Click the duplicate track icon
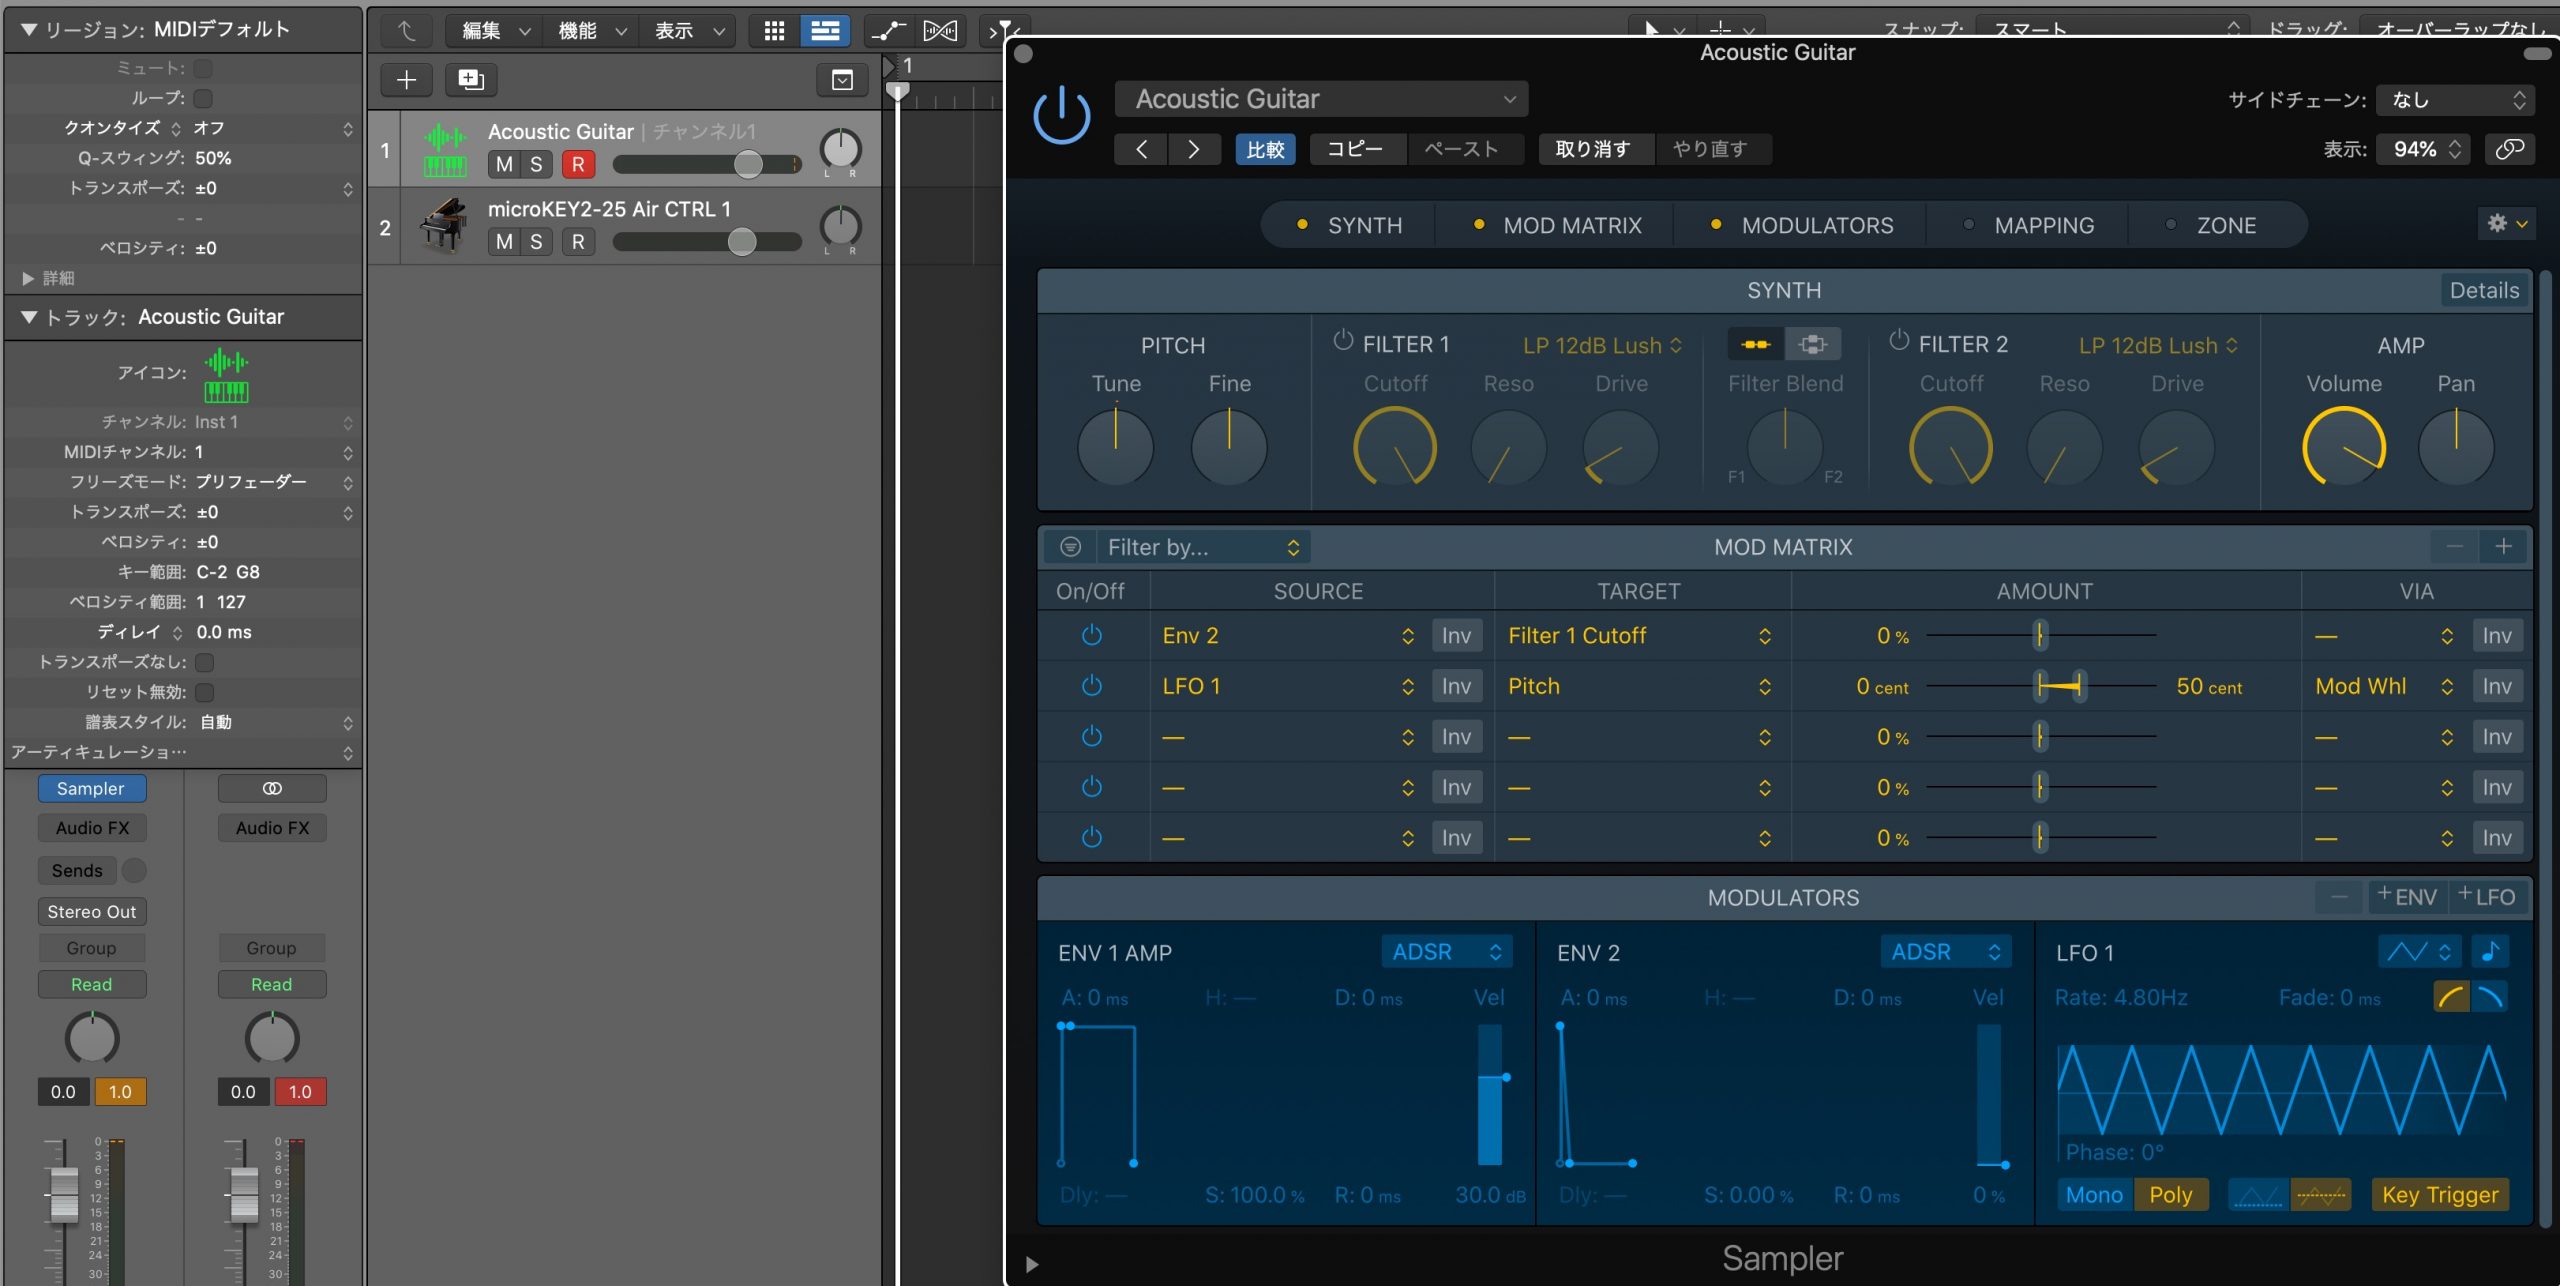 471,80
